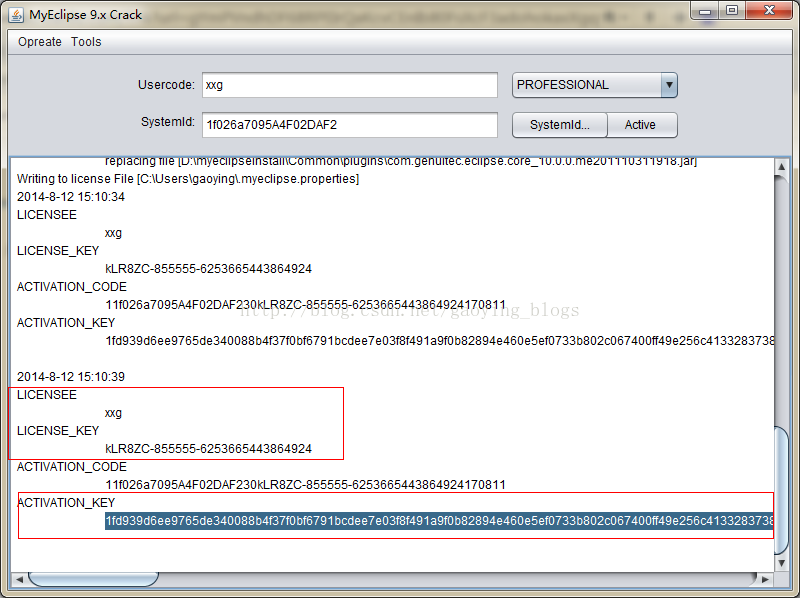Image resolution: width=800 pixels, height=598 pixels.
Task: Click the 'Writing to license File' line
Action: (188, 179)
